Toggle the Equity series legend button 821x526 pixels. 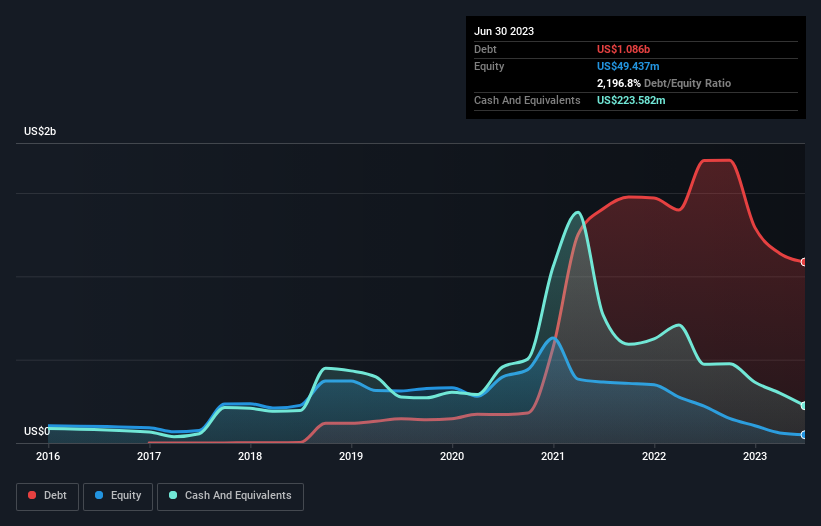[118, 496]
